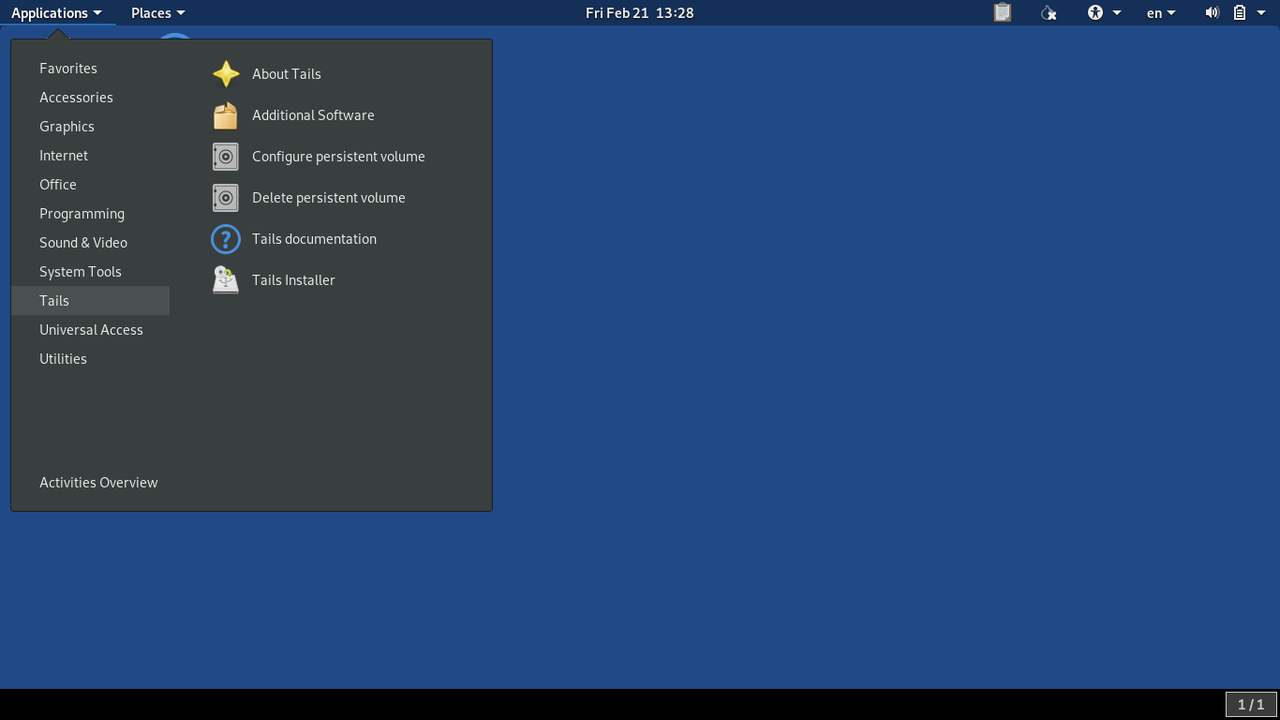
Task: Open Delete persistent volume by its label
Action: point(328,197)
